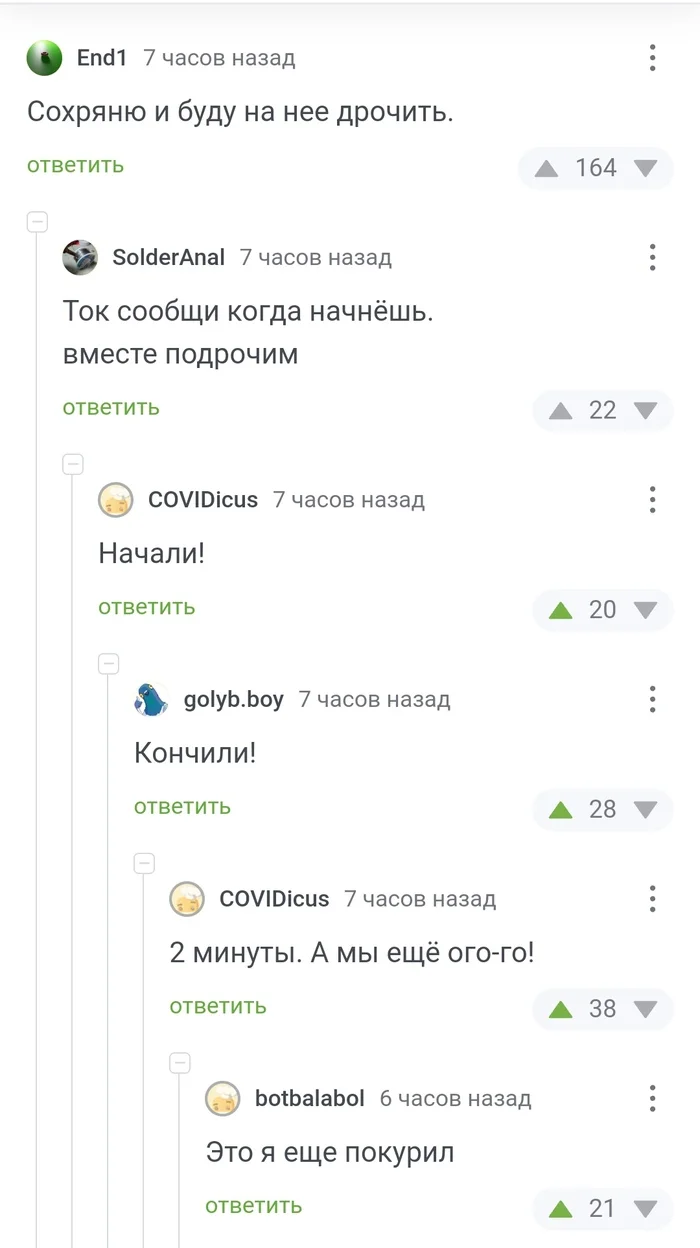Open the options menu on SolderAnal's comment
This screenshot has height=1248, width=700.
(x=651, y=258)
